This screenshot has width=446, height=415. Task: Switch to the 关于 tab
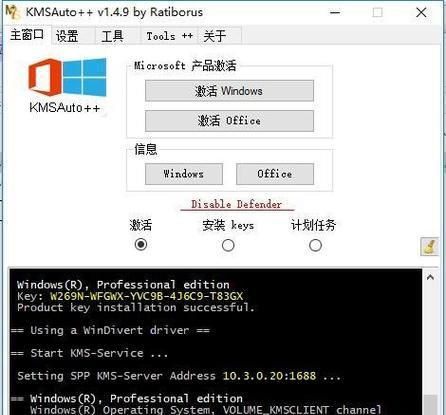pos(214,36)
